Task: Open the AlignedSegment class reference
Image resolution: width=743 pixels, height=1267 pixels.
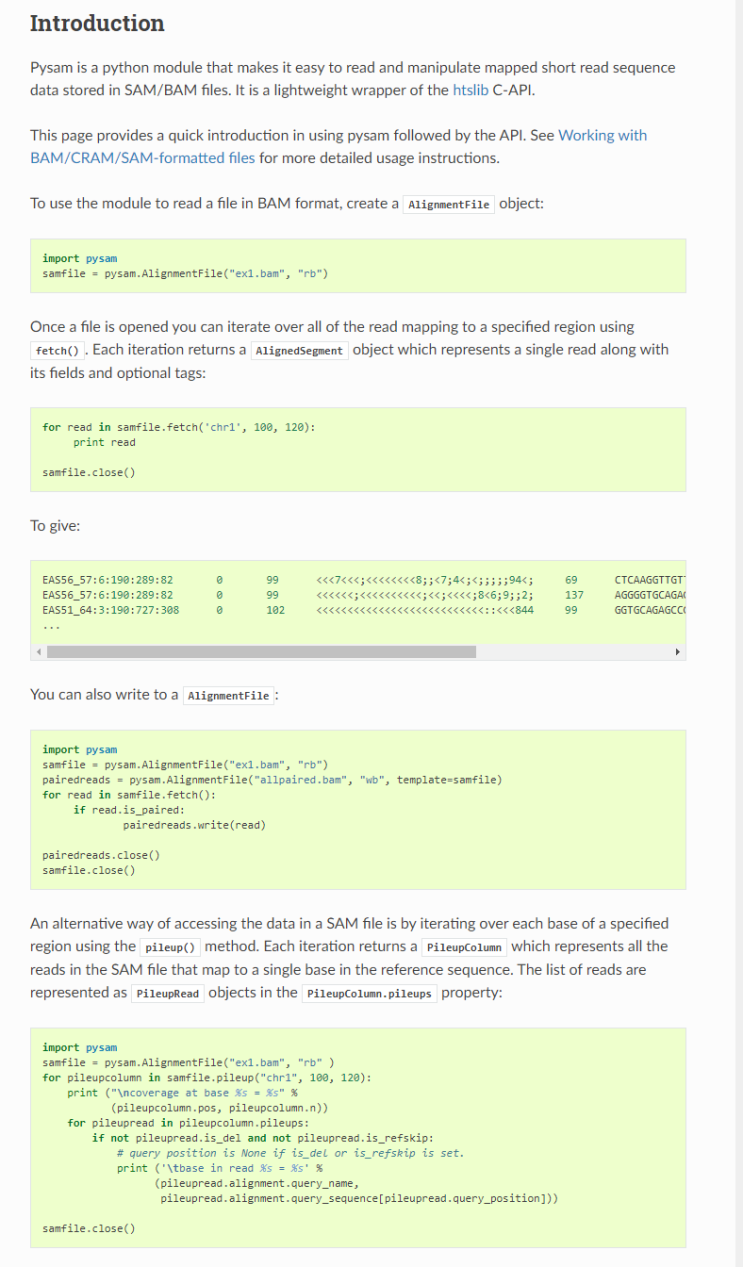Action: pyautogui.click(x=299, y=351)
